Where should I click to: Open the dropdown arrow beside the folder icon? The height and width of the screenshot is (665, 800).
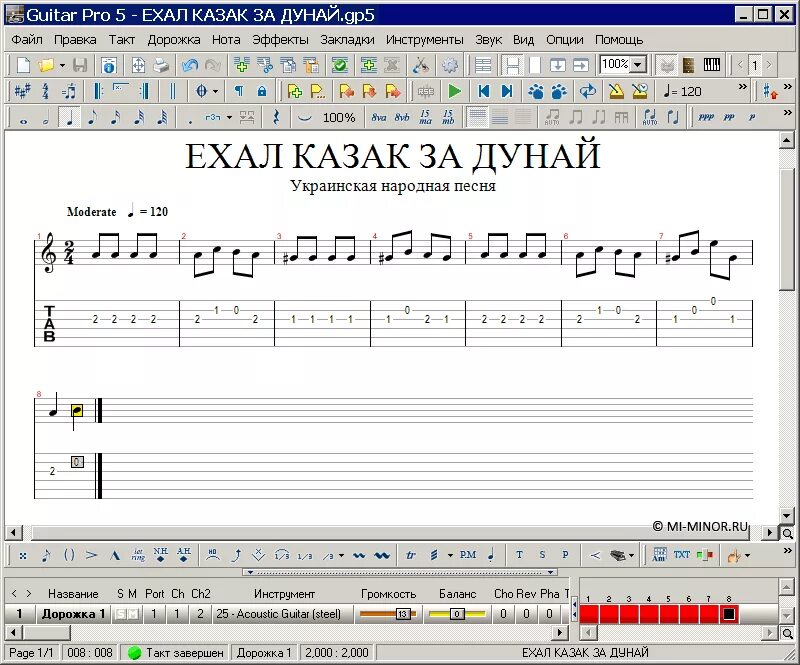point(62,65)
